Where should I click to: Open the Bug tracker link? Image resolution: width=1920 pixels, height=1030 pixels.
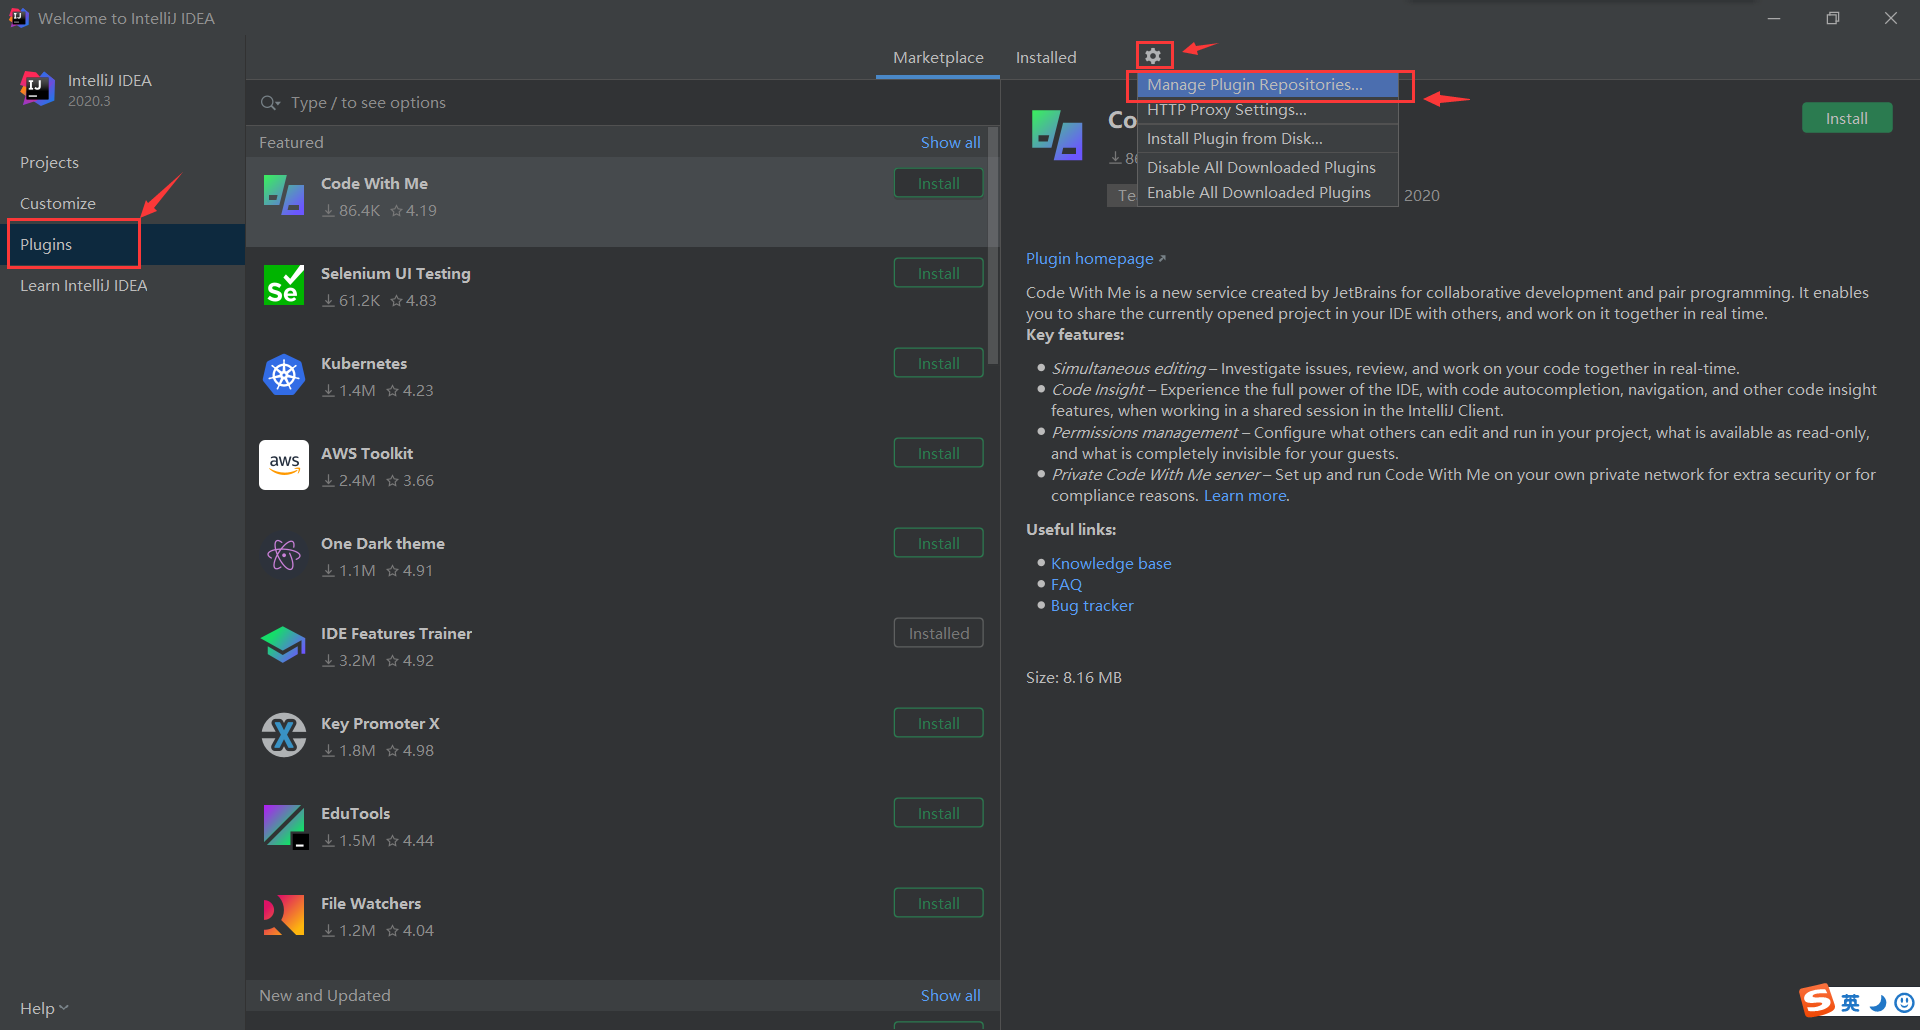[x=1092, y=606]
